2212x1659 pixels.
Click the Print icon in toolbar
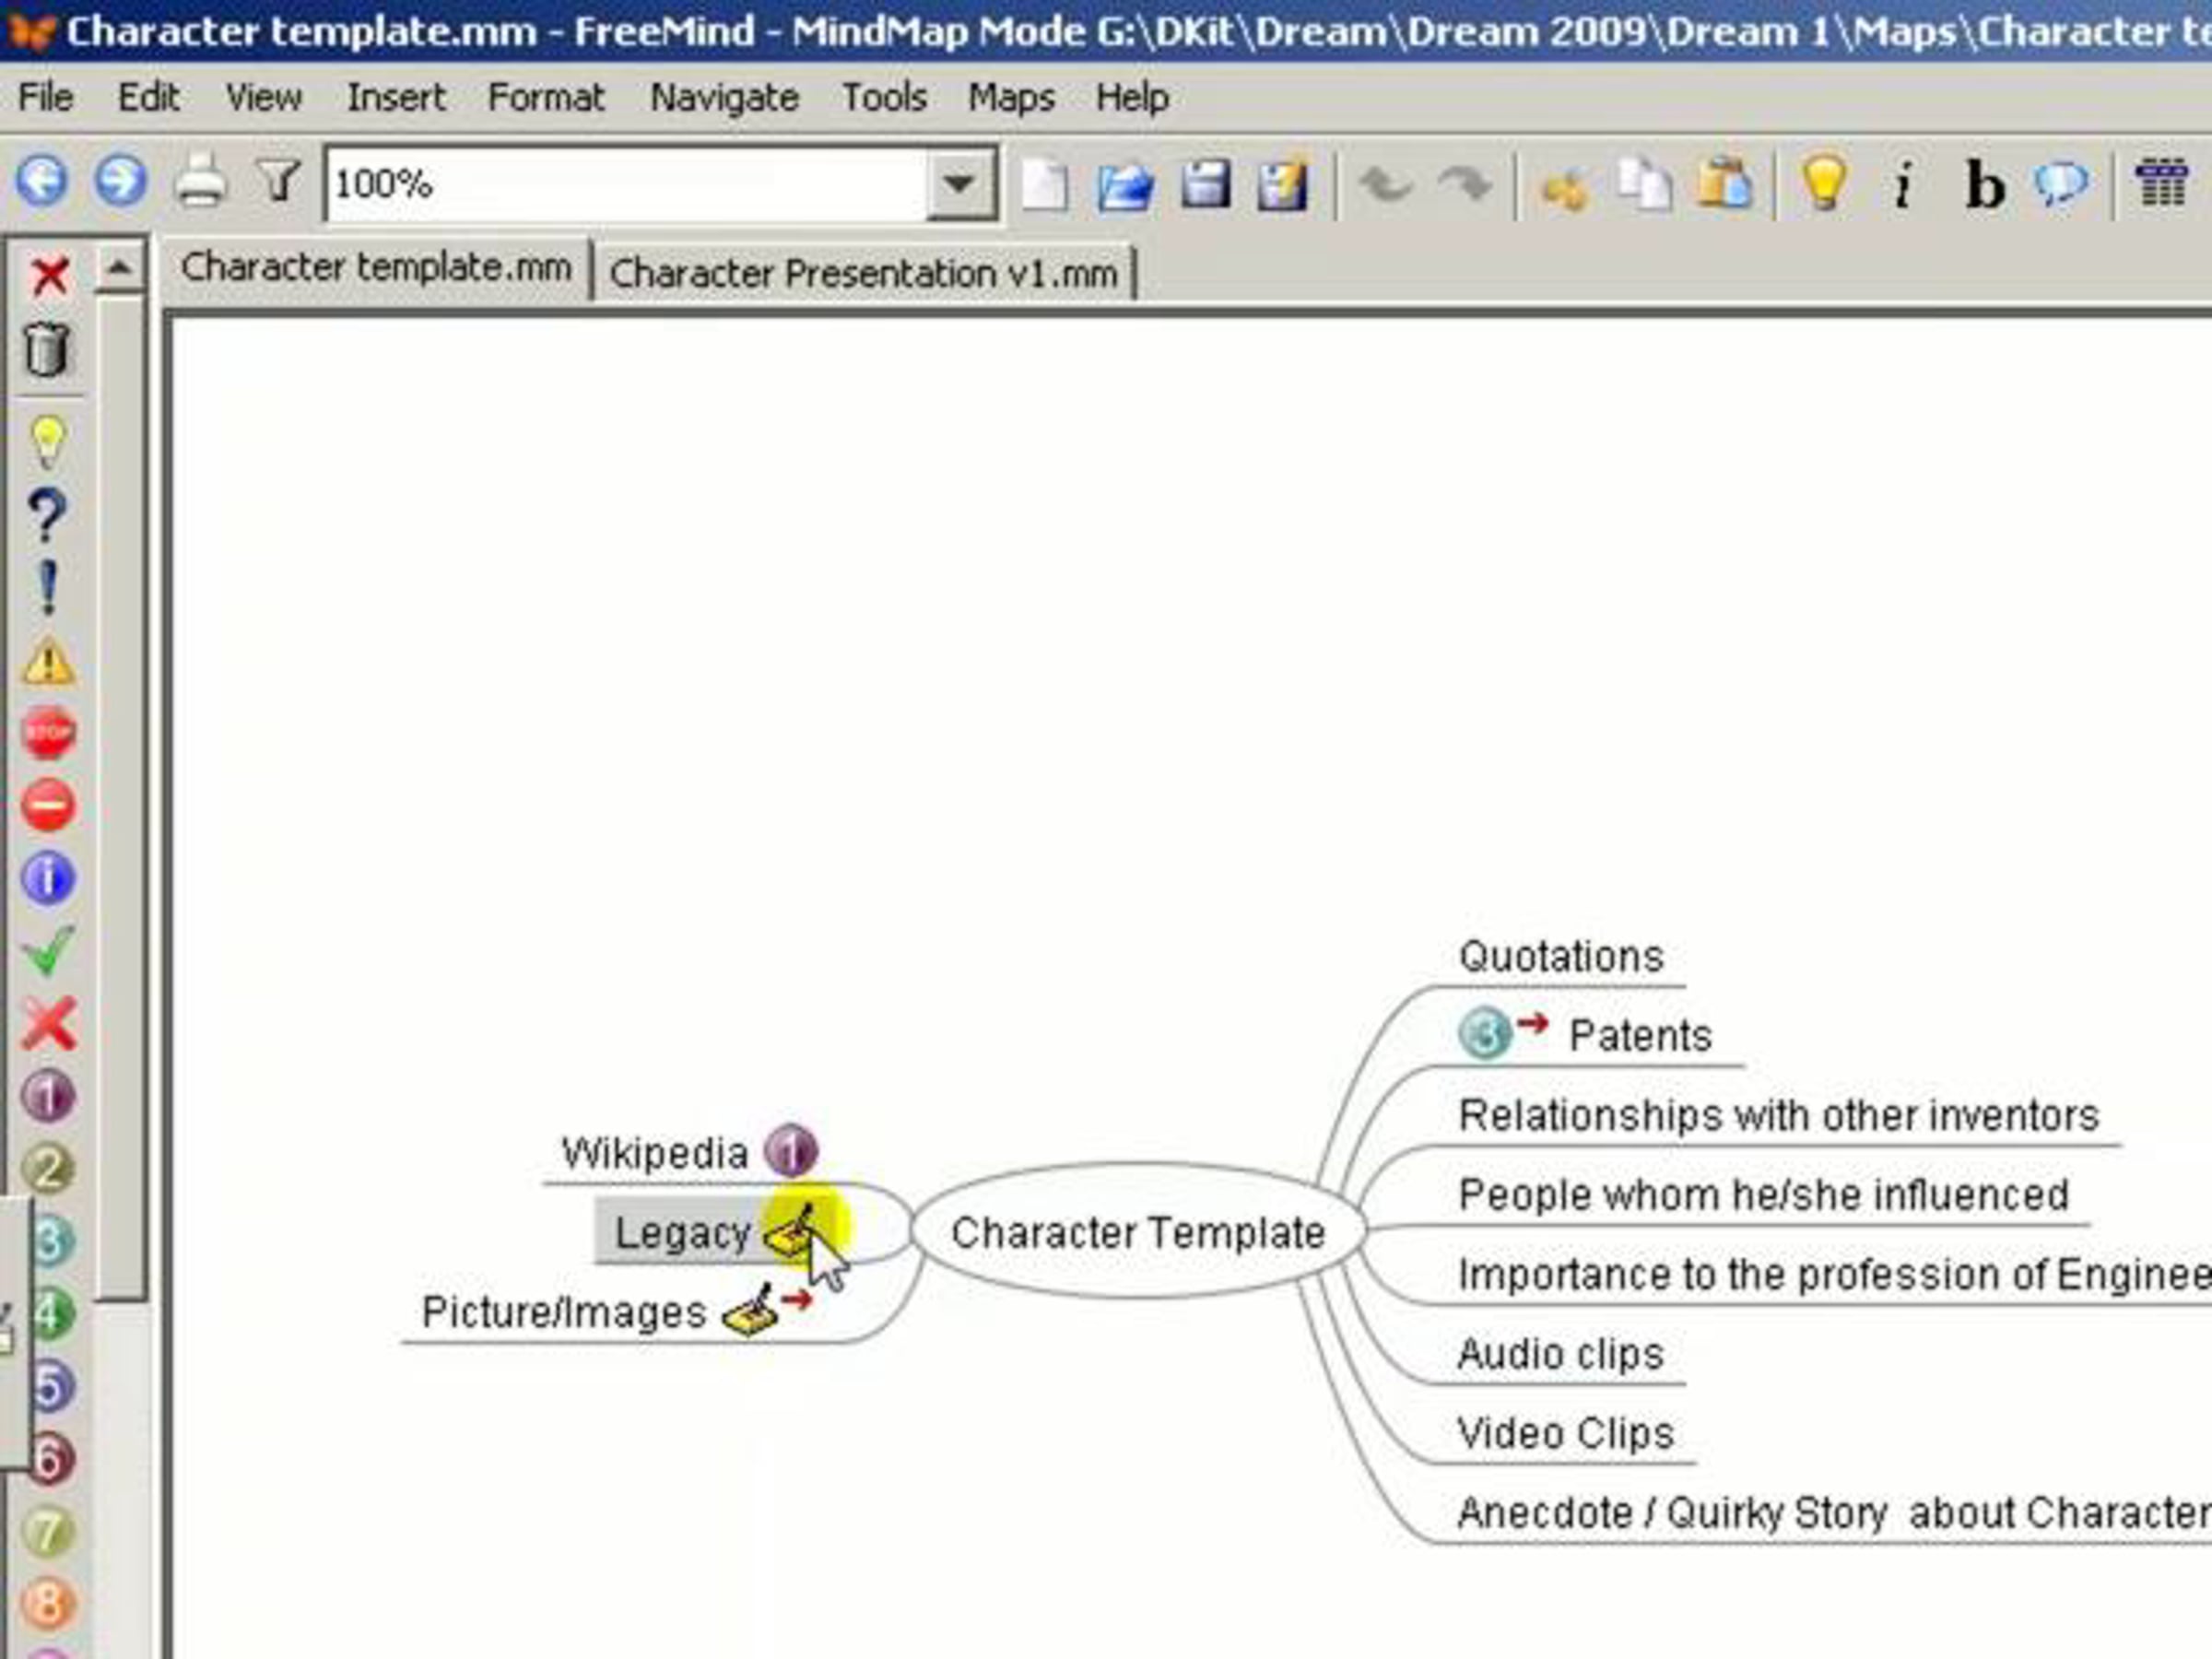click(201, 183)
